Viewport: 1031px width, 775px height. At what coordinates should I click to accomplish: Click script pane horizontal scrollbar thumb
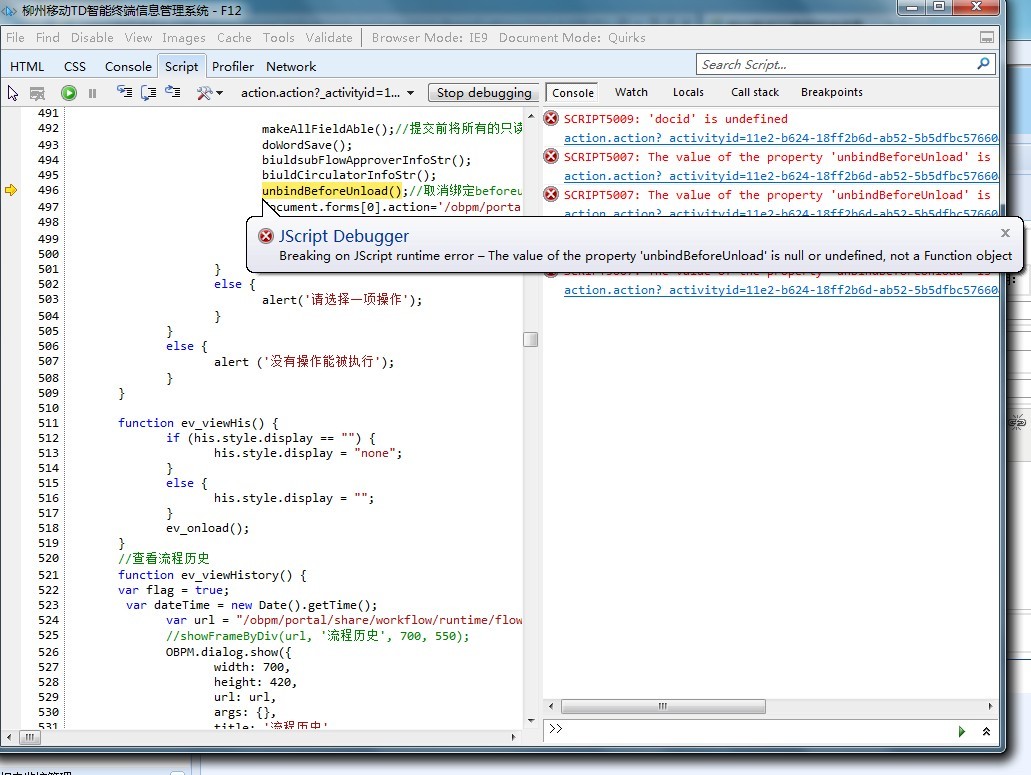pyautogui.click(x=30, y=738)
